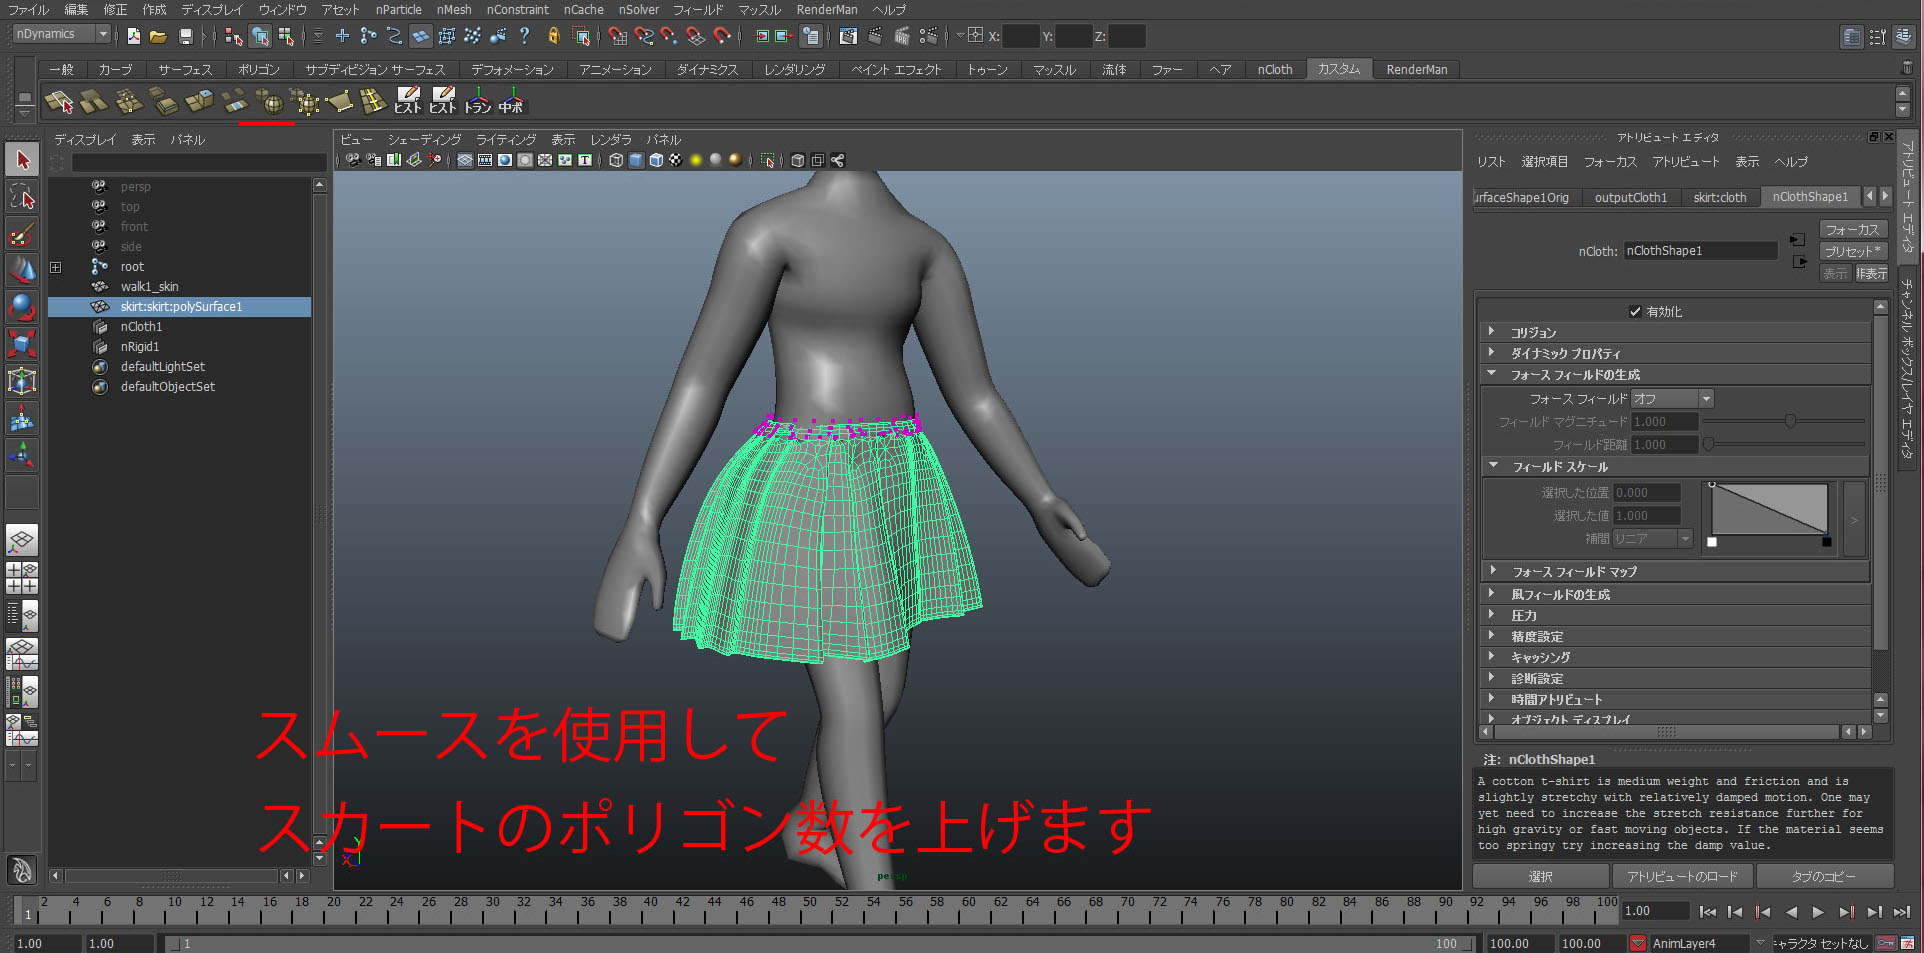The image size is (1924, 953).
Task: Toggle the viewport grid display icon
Action: tap(465, 160)
